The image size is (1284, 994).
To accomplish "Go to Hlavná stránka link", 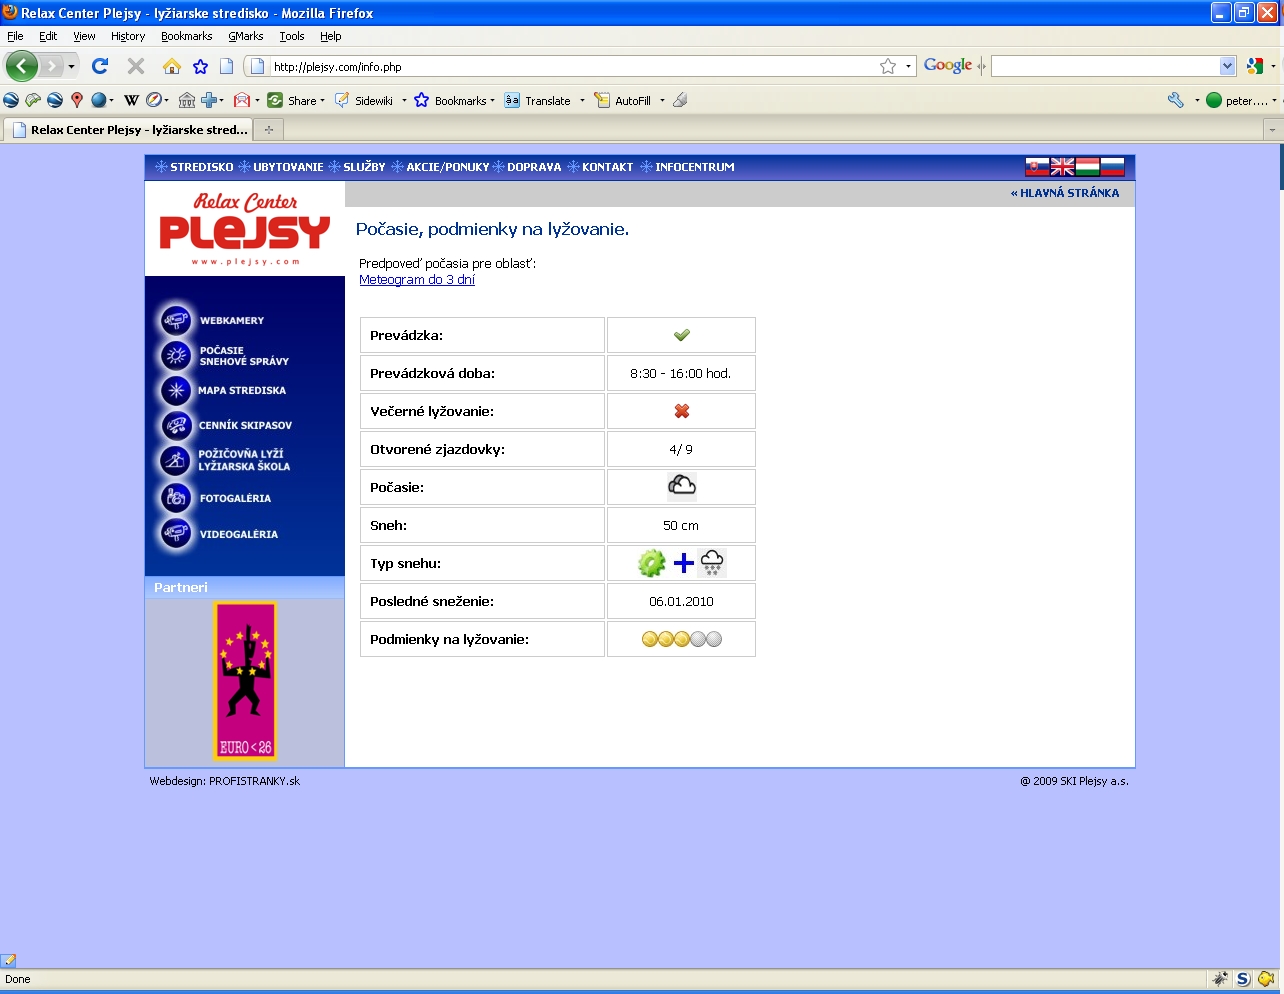I will pyautogui.click(x=1065, y=193).
